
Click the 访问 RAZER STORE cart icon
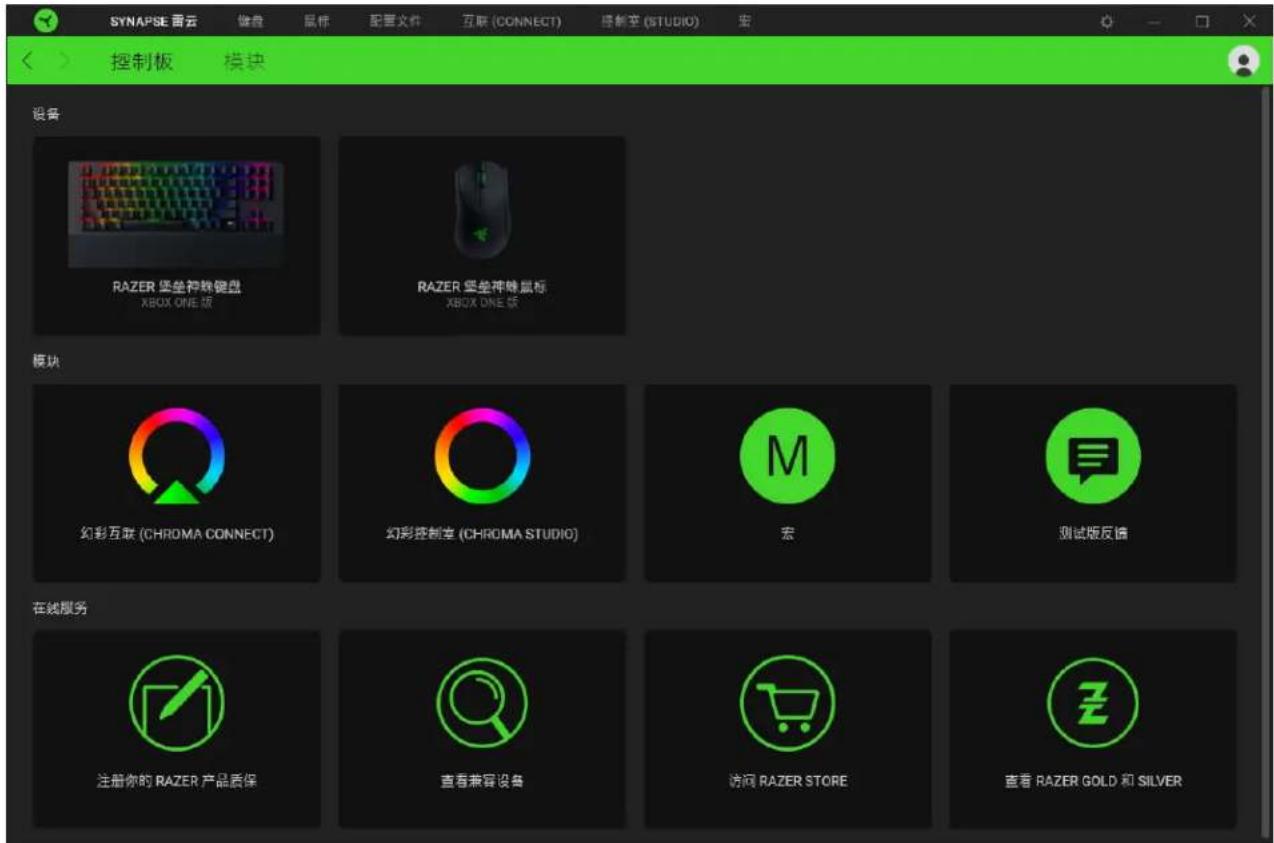(x=787, y=703)
